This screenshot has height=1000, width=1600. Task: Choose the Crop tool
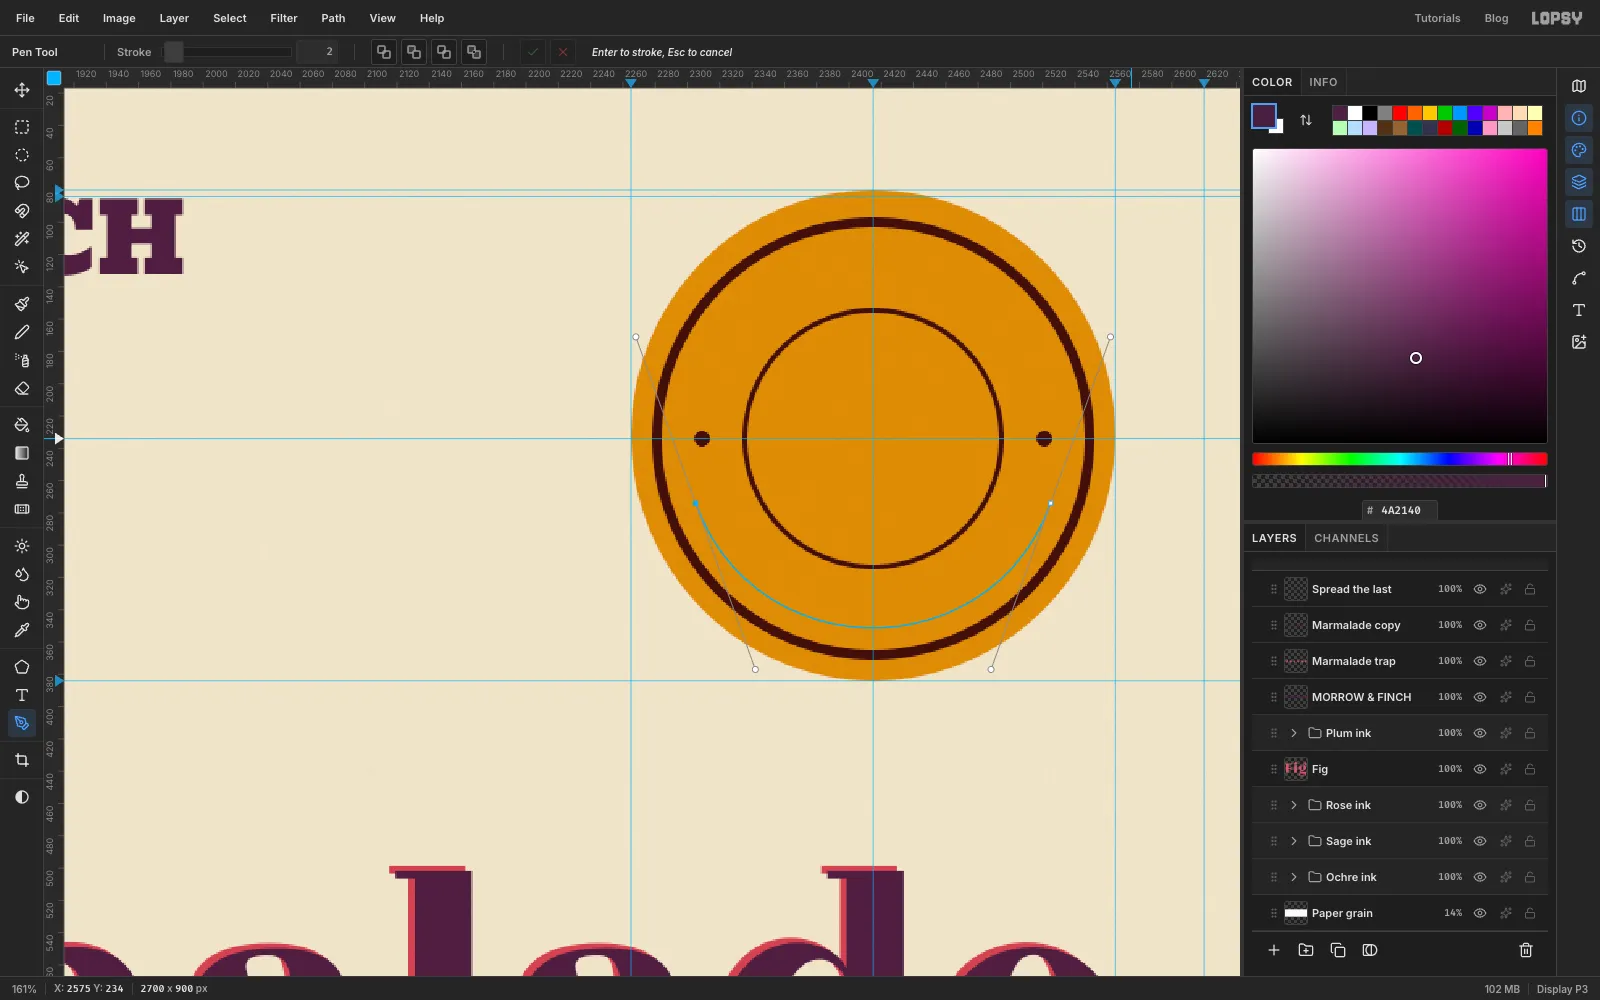pyautogui.click(x=21, y=760)
